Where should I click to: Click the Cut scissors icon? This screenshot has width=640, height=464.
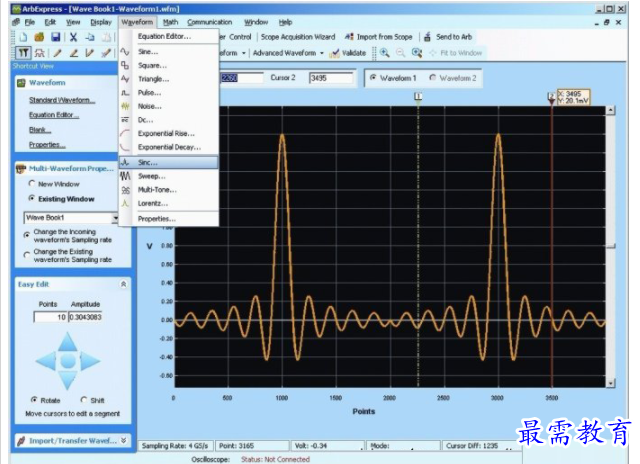coord(73,37)
